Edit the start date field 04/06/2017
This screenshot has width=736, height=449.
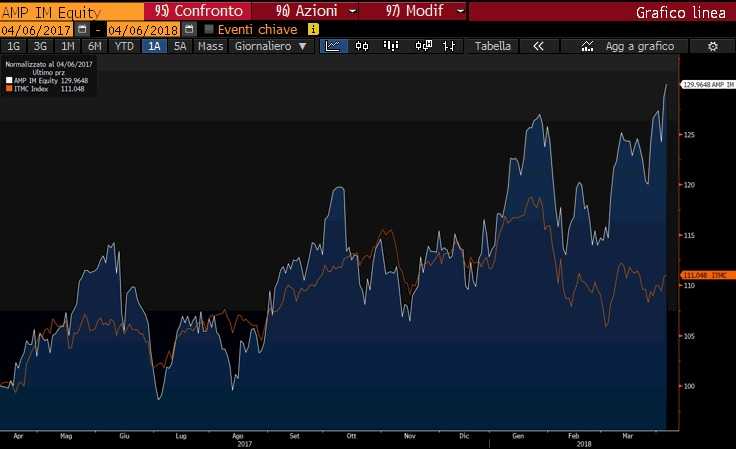tap(37, 30)
